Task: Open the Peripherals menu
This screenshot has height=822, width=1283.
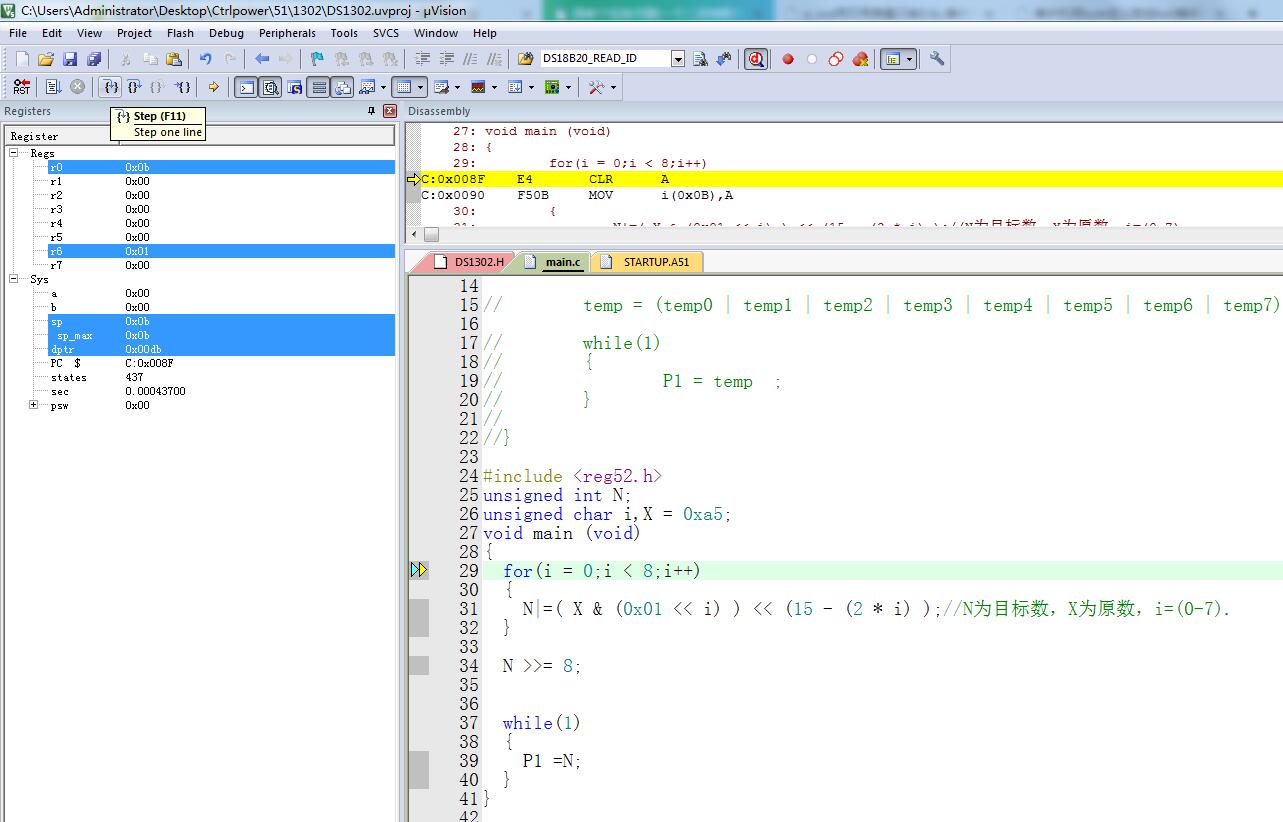Action: [287, 33]
